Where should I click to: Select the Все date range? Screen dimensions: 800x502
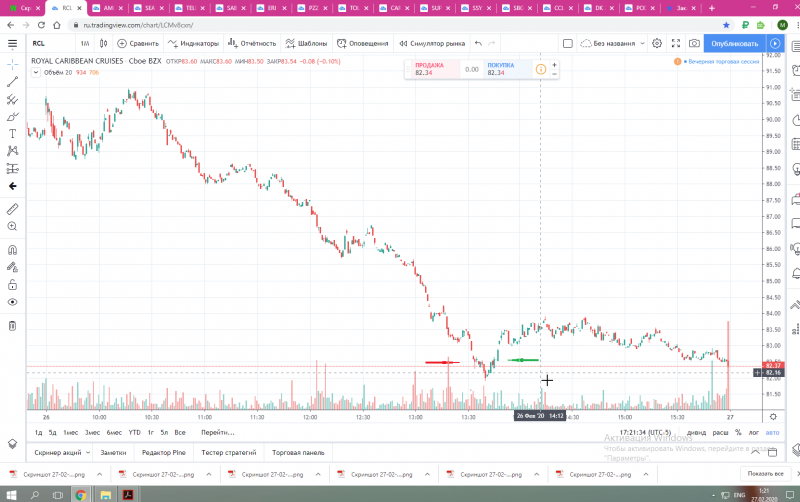pos(180,433)
